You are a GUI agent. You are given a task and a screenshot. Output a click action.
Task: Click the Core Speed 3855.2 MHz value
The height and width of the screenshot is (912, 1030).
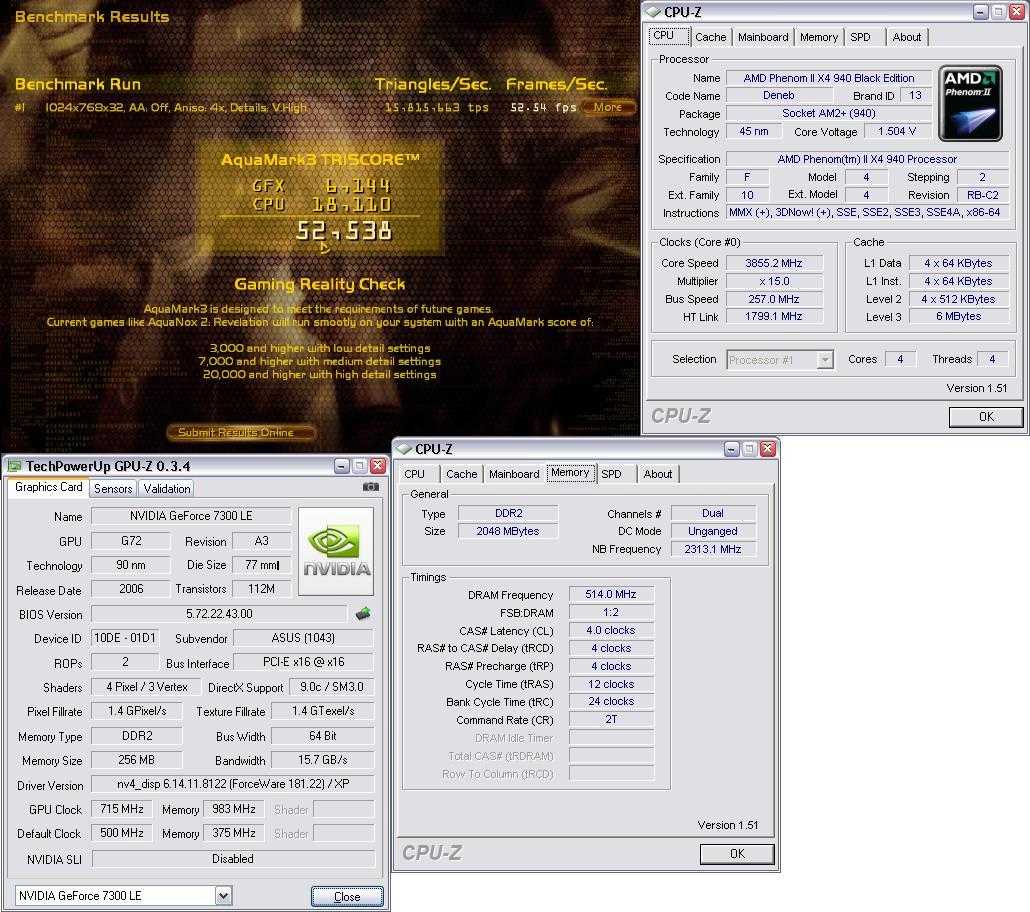(x=774, y=263)
